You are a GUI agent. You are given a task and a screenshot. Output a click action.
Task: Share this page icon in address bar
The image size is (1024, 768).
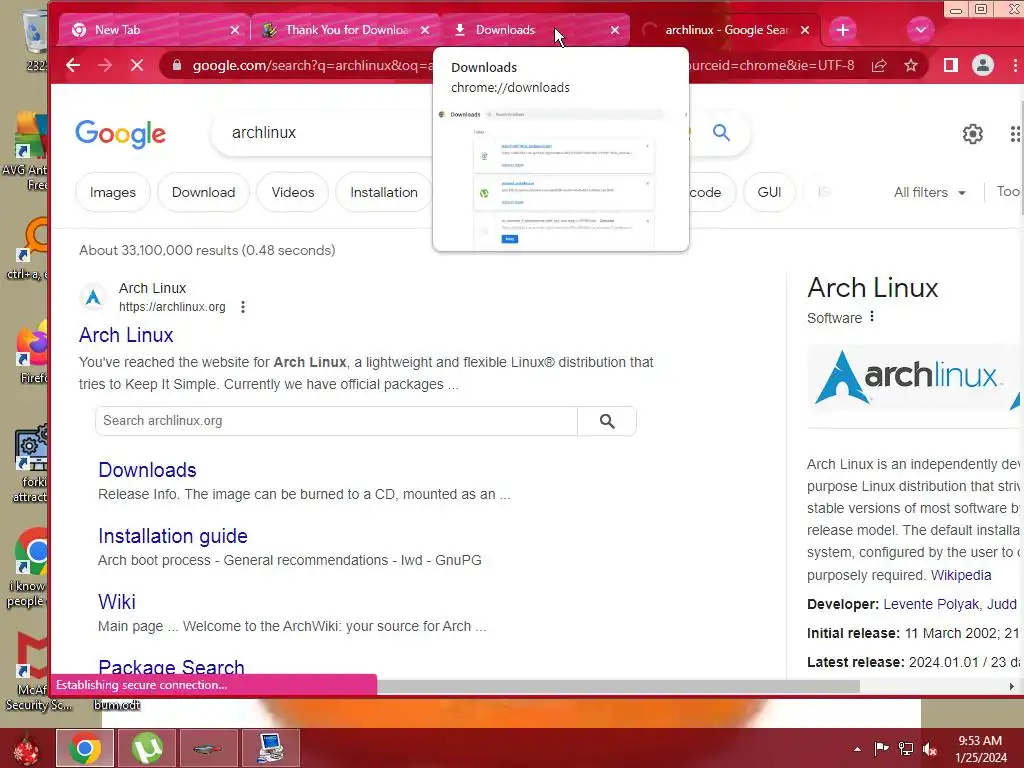[879, 65]
